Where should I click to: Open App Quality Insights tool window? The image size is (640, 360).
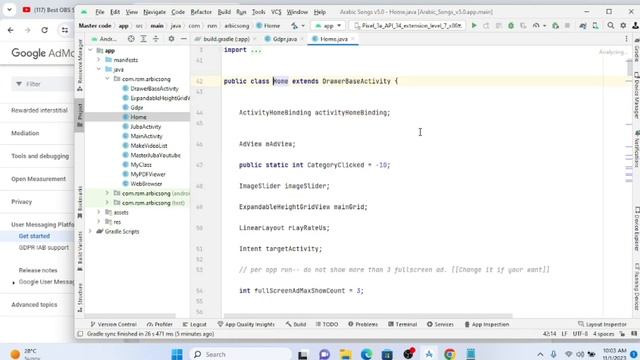coord(246,324)
